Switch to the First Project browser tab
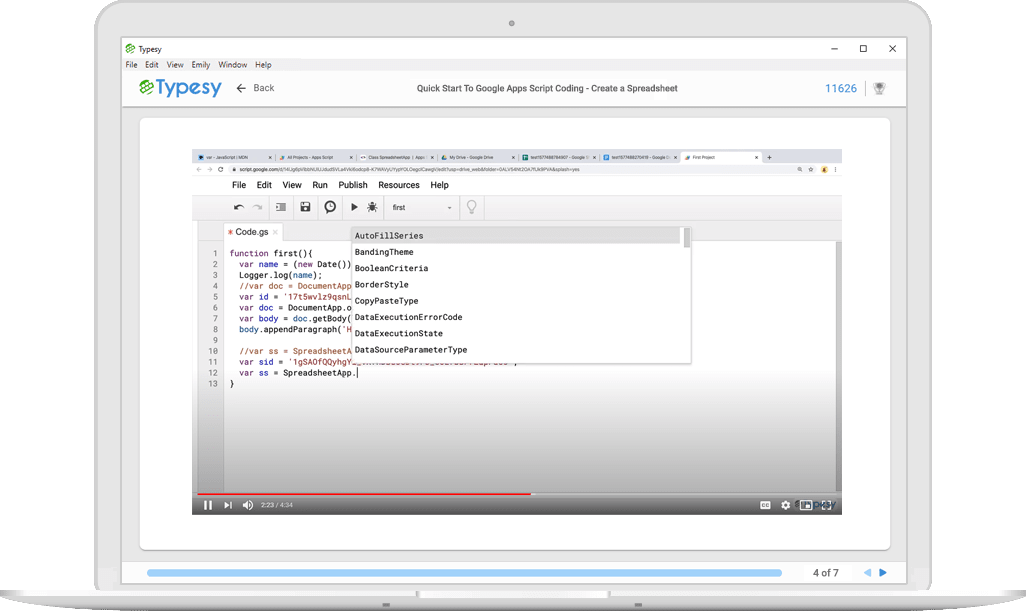Screen dimensions: 1026x611 coord(720,158)
